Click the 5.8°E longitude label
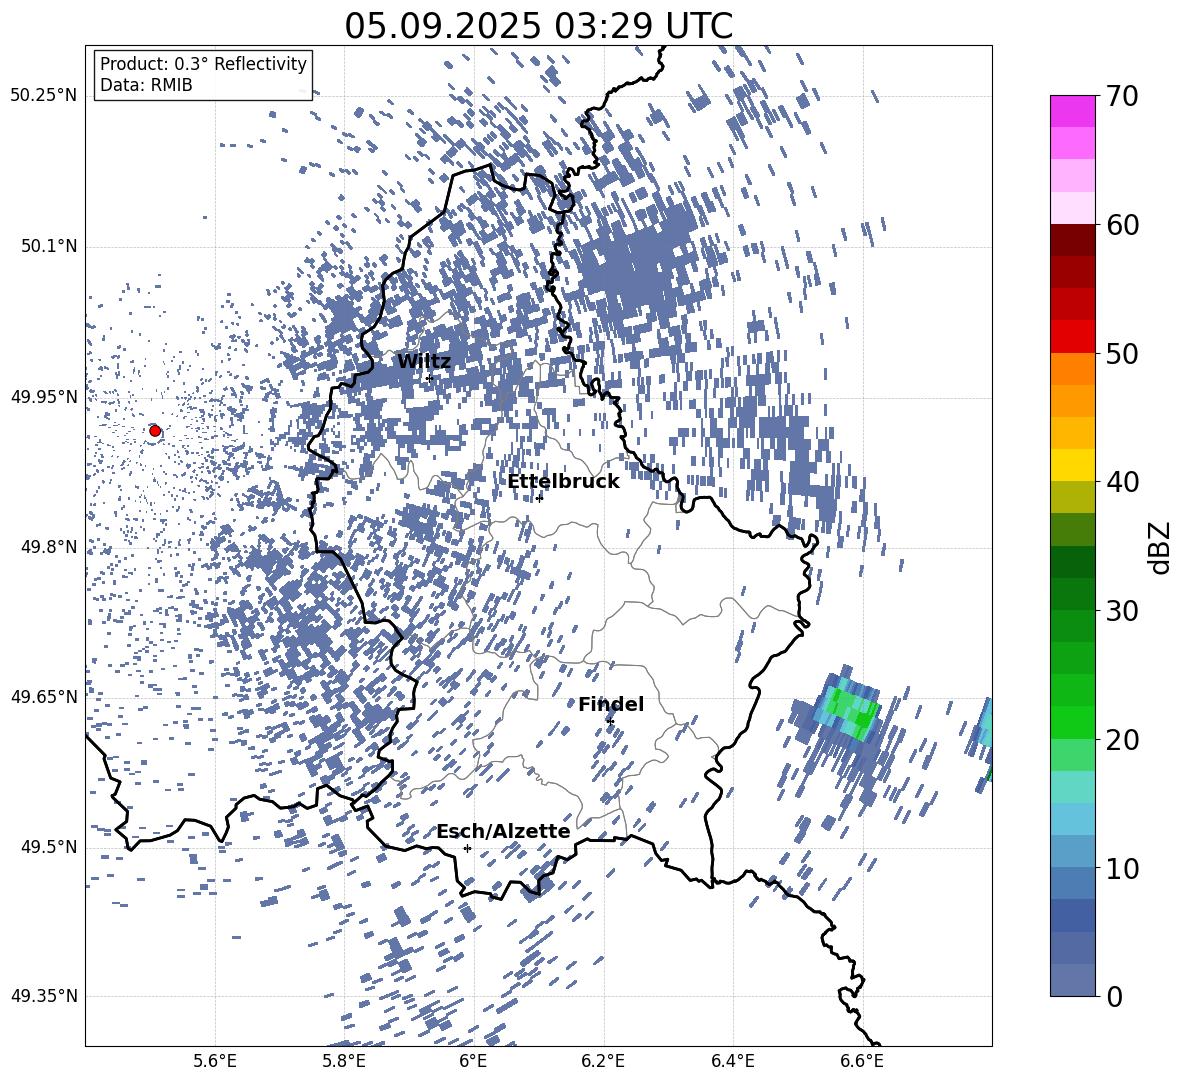 pos(344,1061)
